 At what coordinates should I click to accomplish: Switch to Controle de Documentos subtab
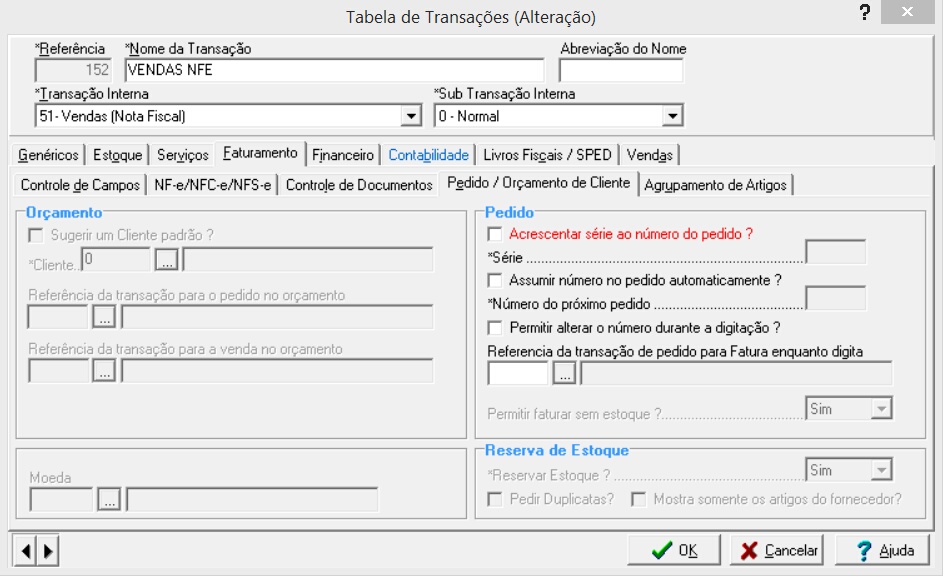point(359,185)
